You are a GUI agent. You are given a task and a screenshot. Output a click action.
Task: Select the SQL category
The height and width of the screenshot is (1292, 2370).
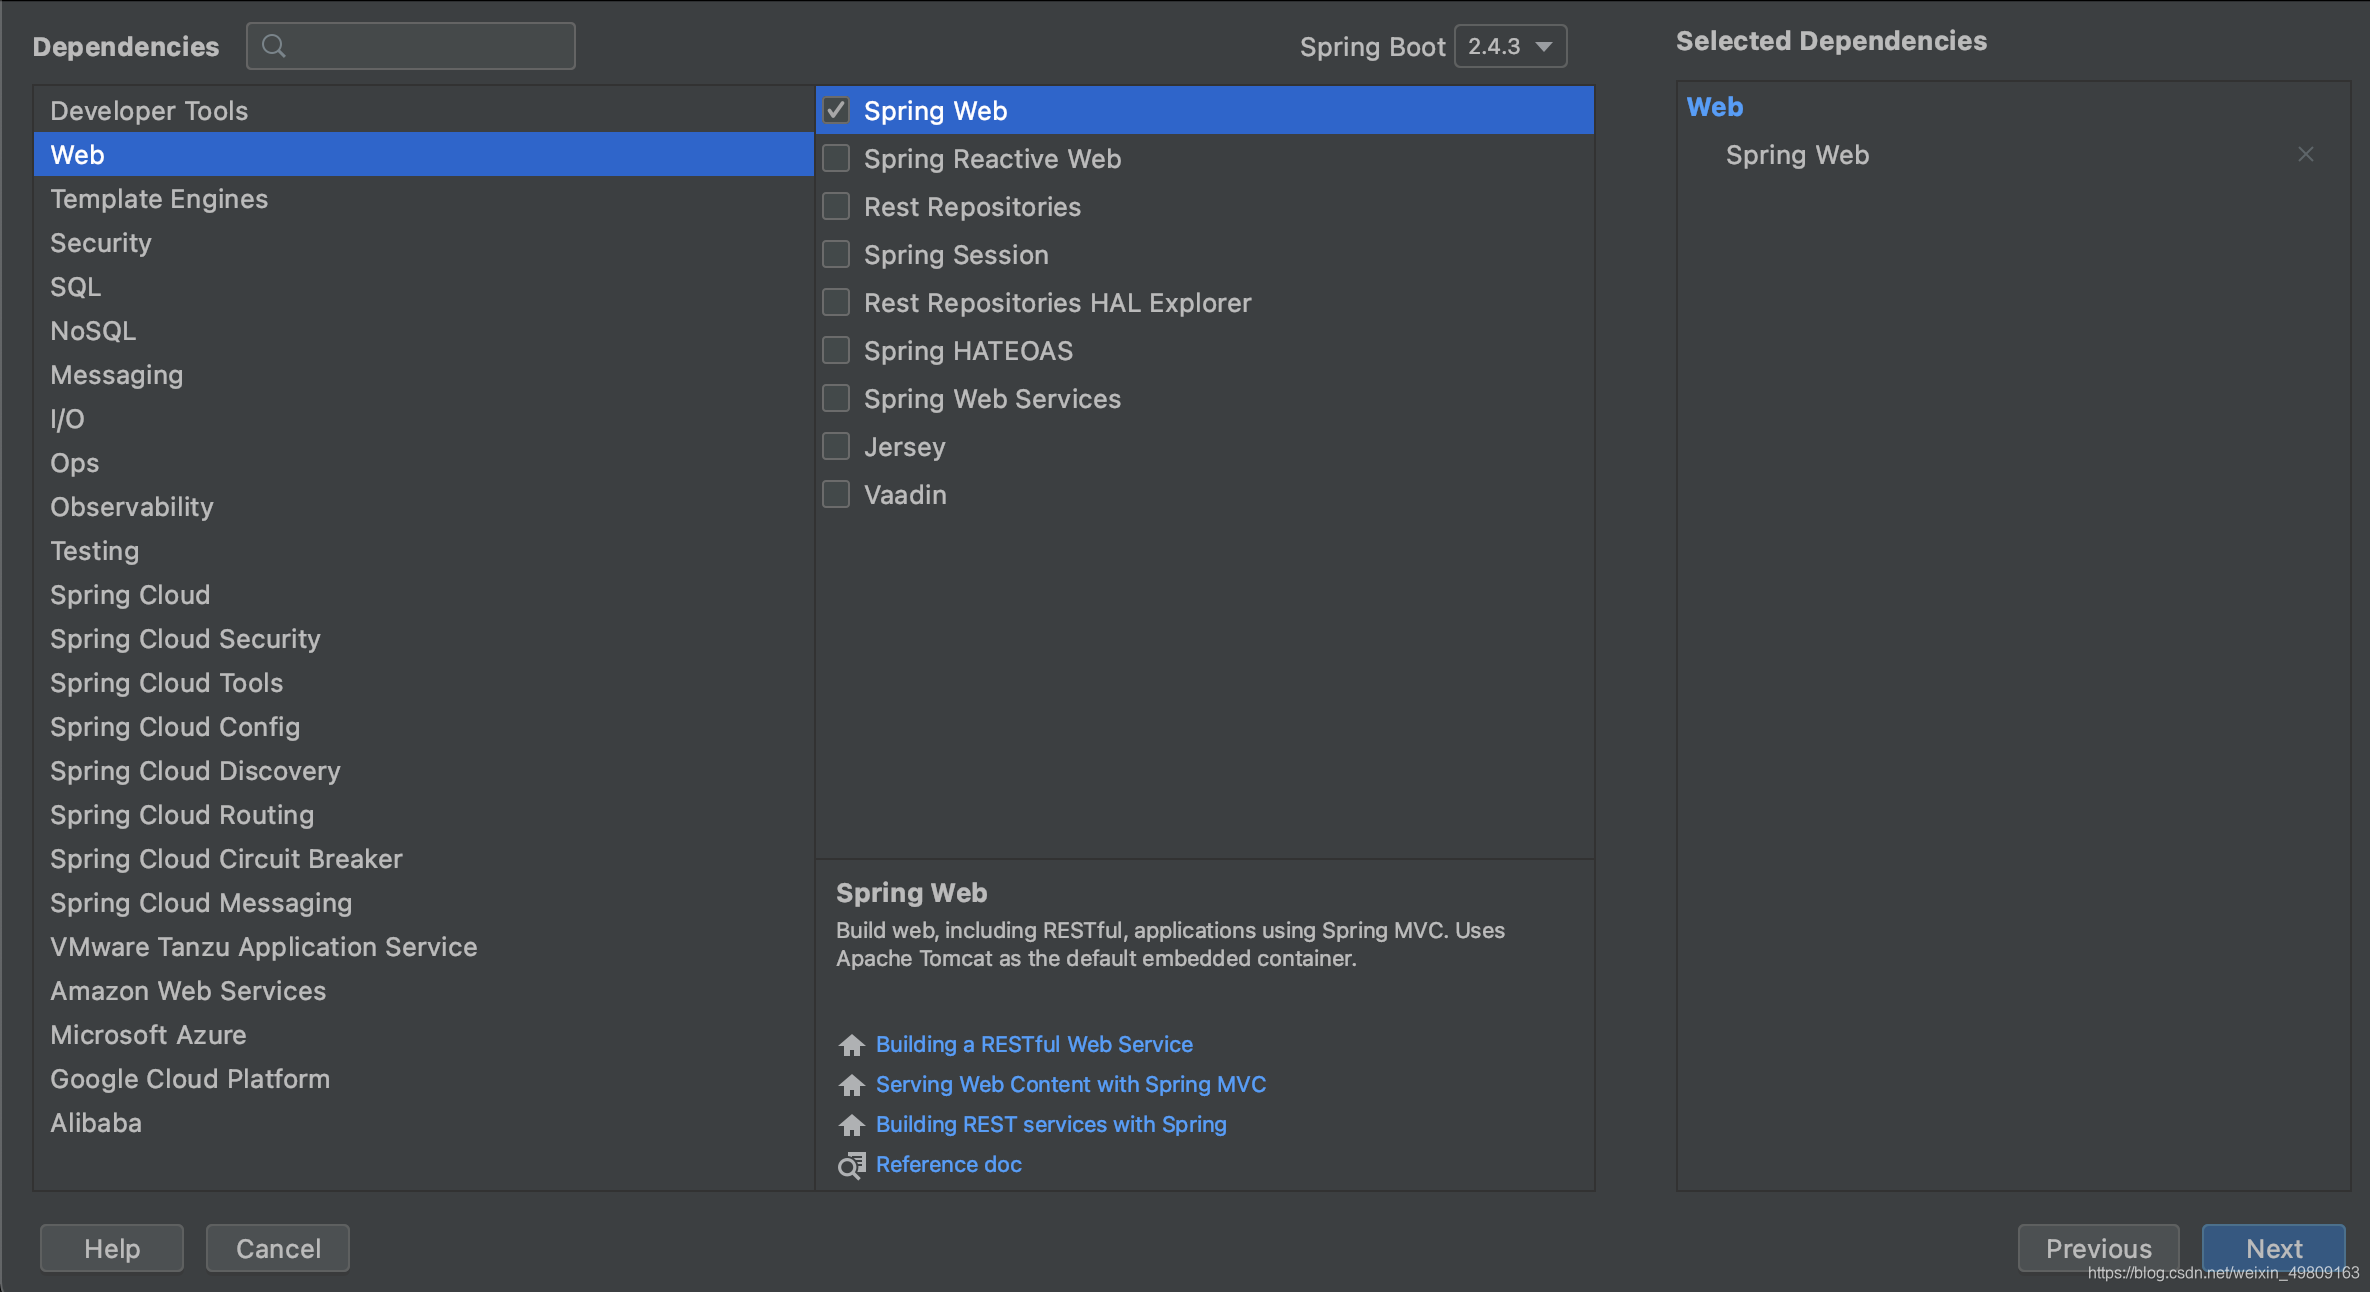424,286
